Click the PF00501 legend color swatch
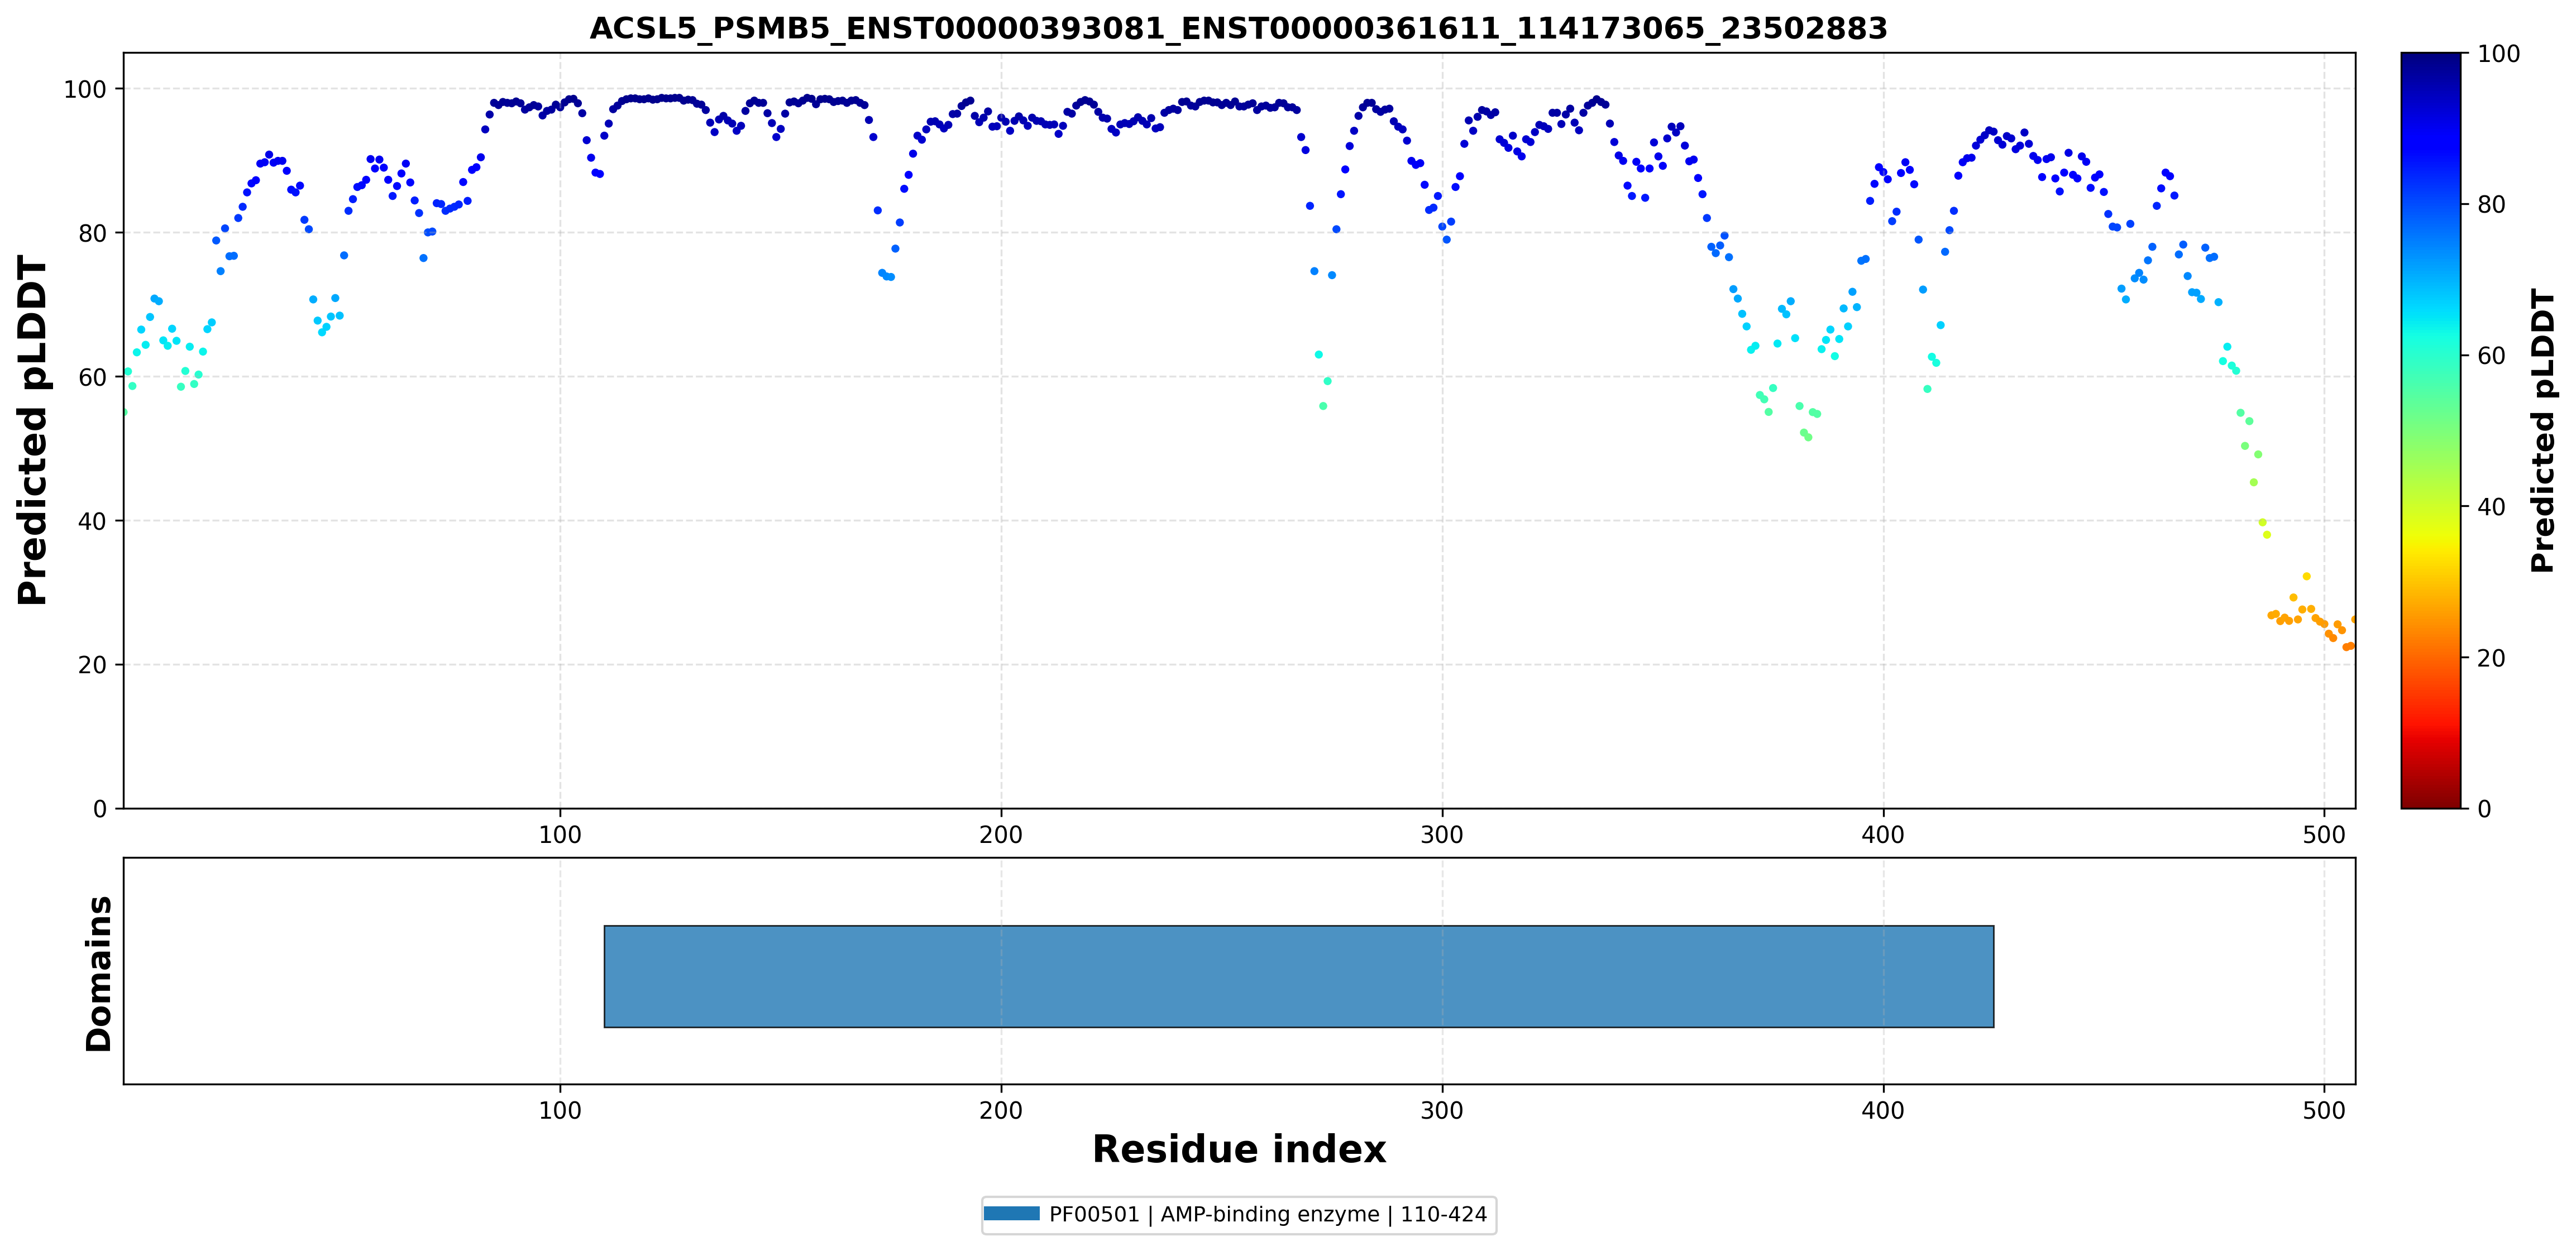The width and height of the screenshot is (2576, 1251). pyautogui.click(x=1011, y=1214)
